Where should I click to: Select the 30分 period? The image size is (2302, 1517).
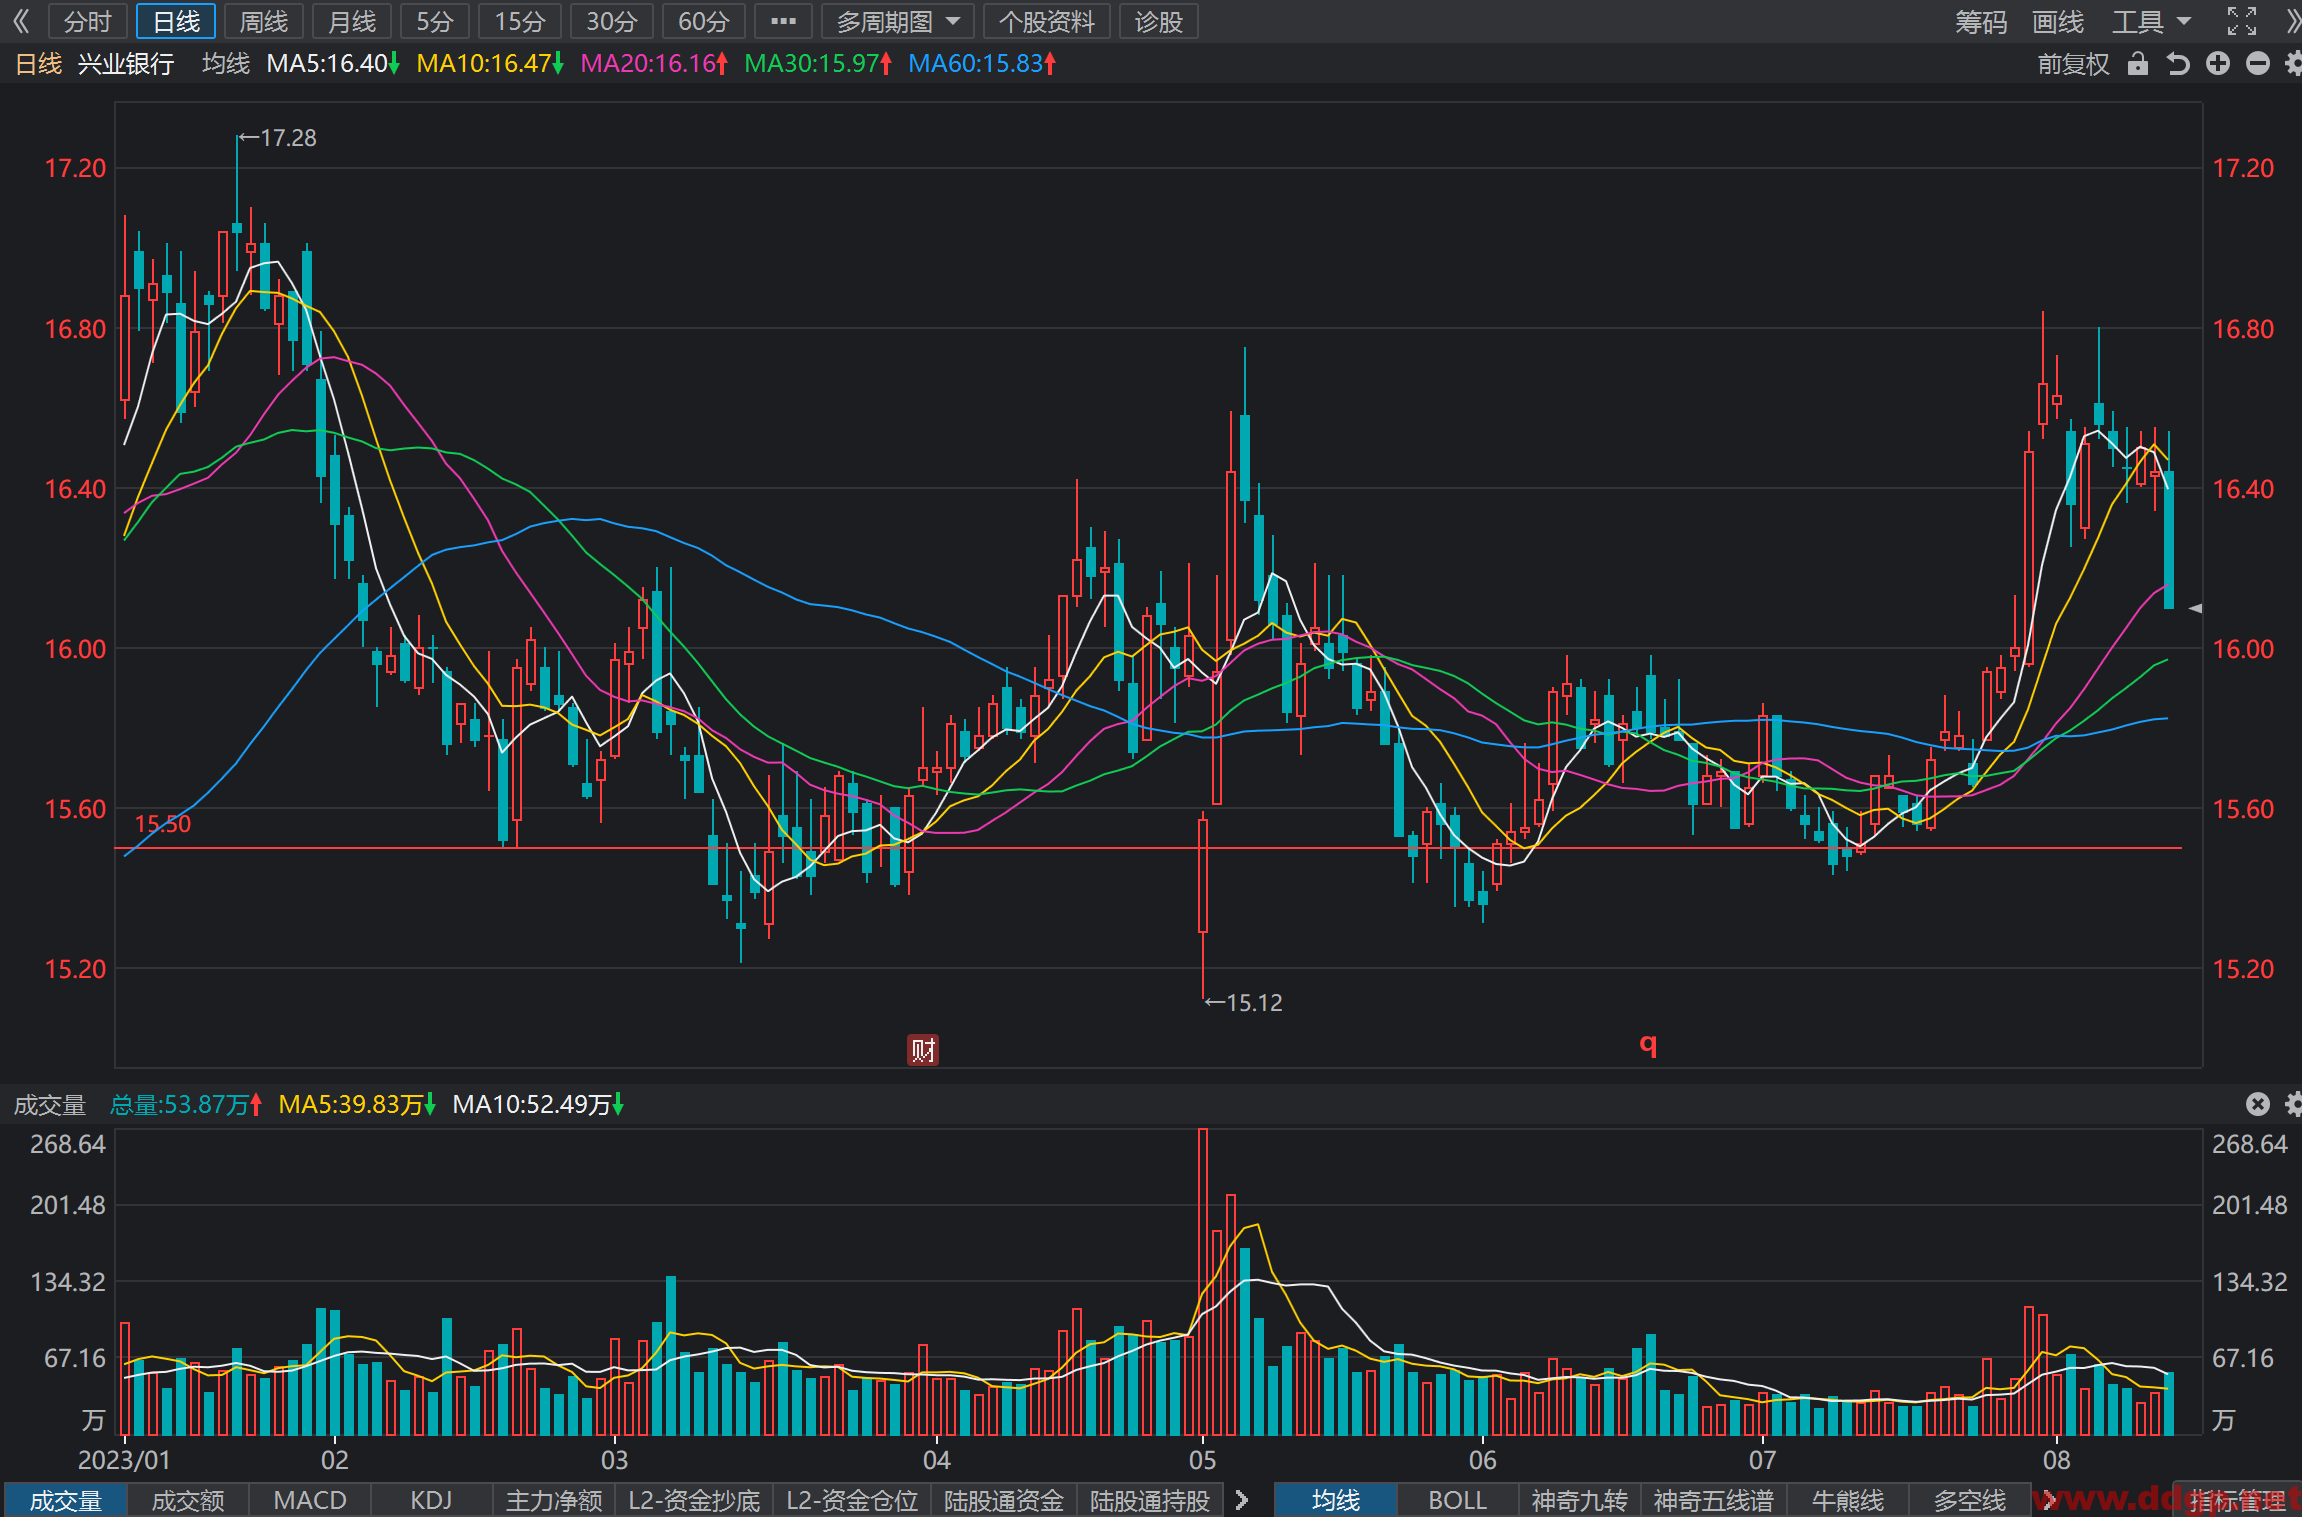pos(611,21)
